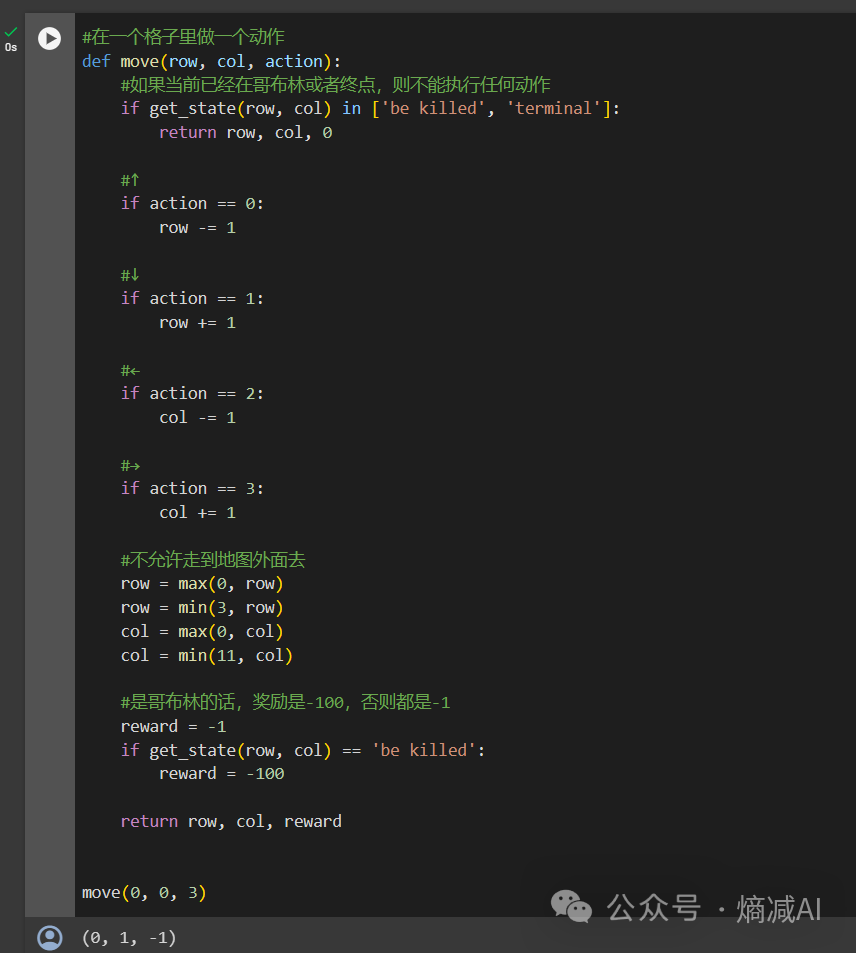Click the green checkmark execution status
Screen dimensions: 856x953
point(11,32)
